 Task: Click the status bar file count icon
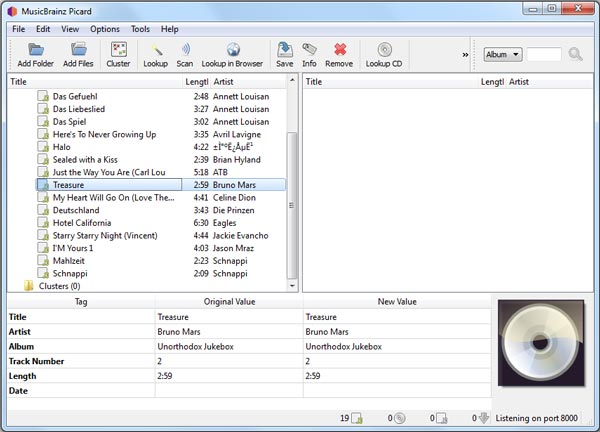click(x=357, y=418)
